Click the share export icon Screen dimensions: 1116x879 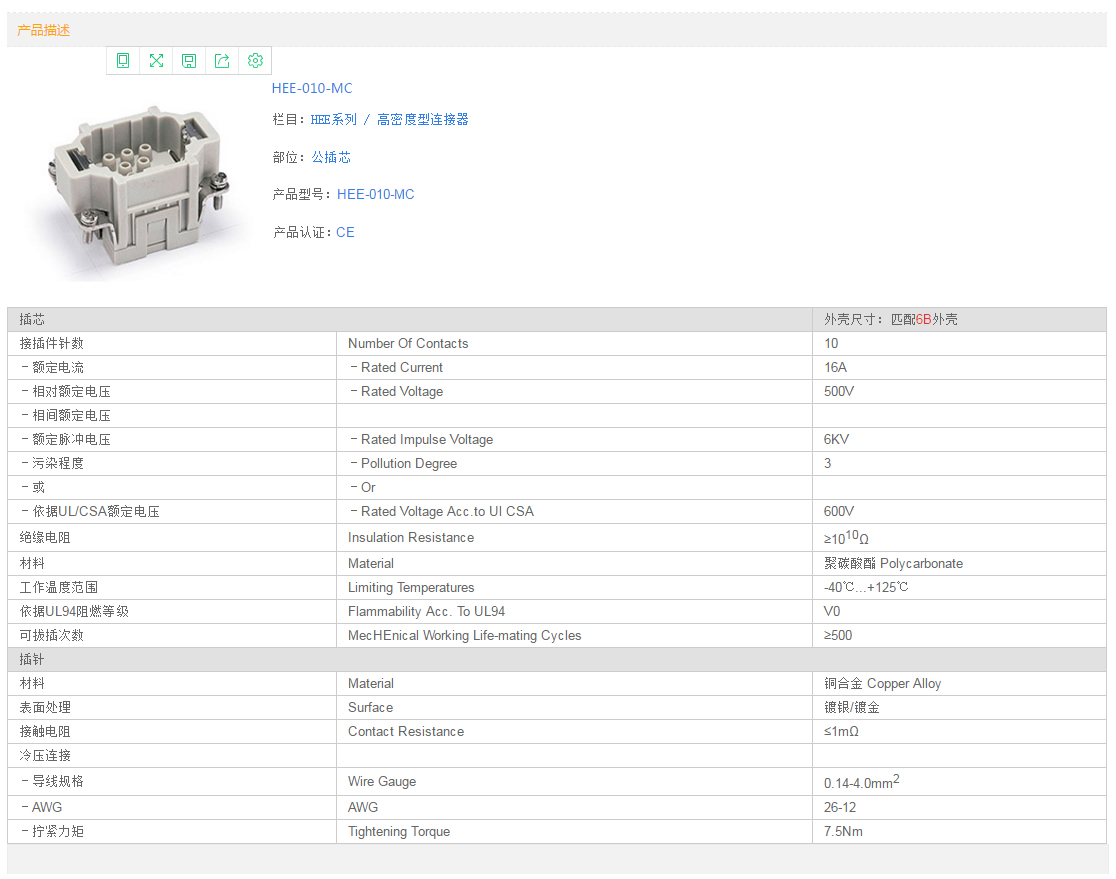click(222, 61)
